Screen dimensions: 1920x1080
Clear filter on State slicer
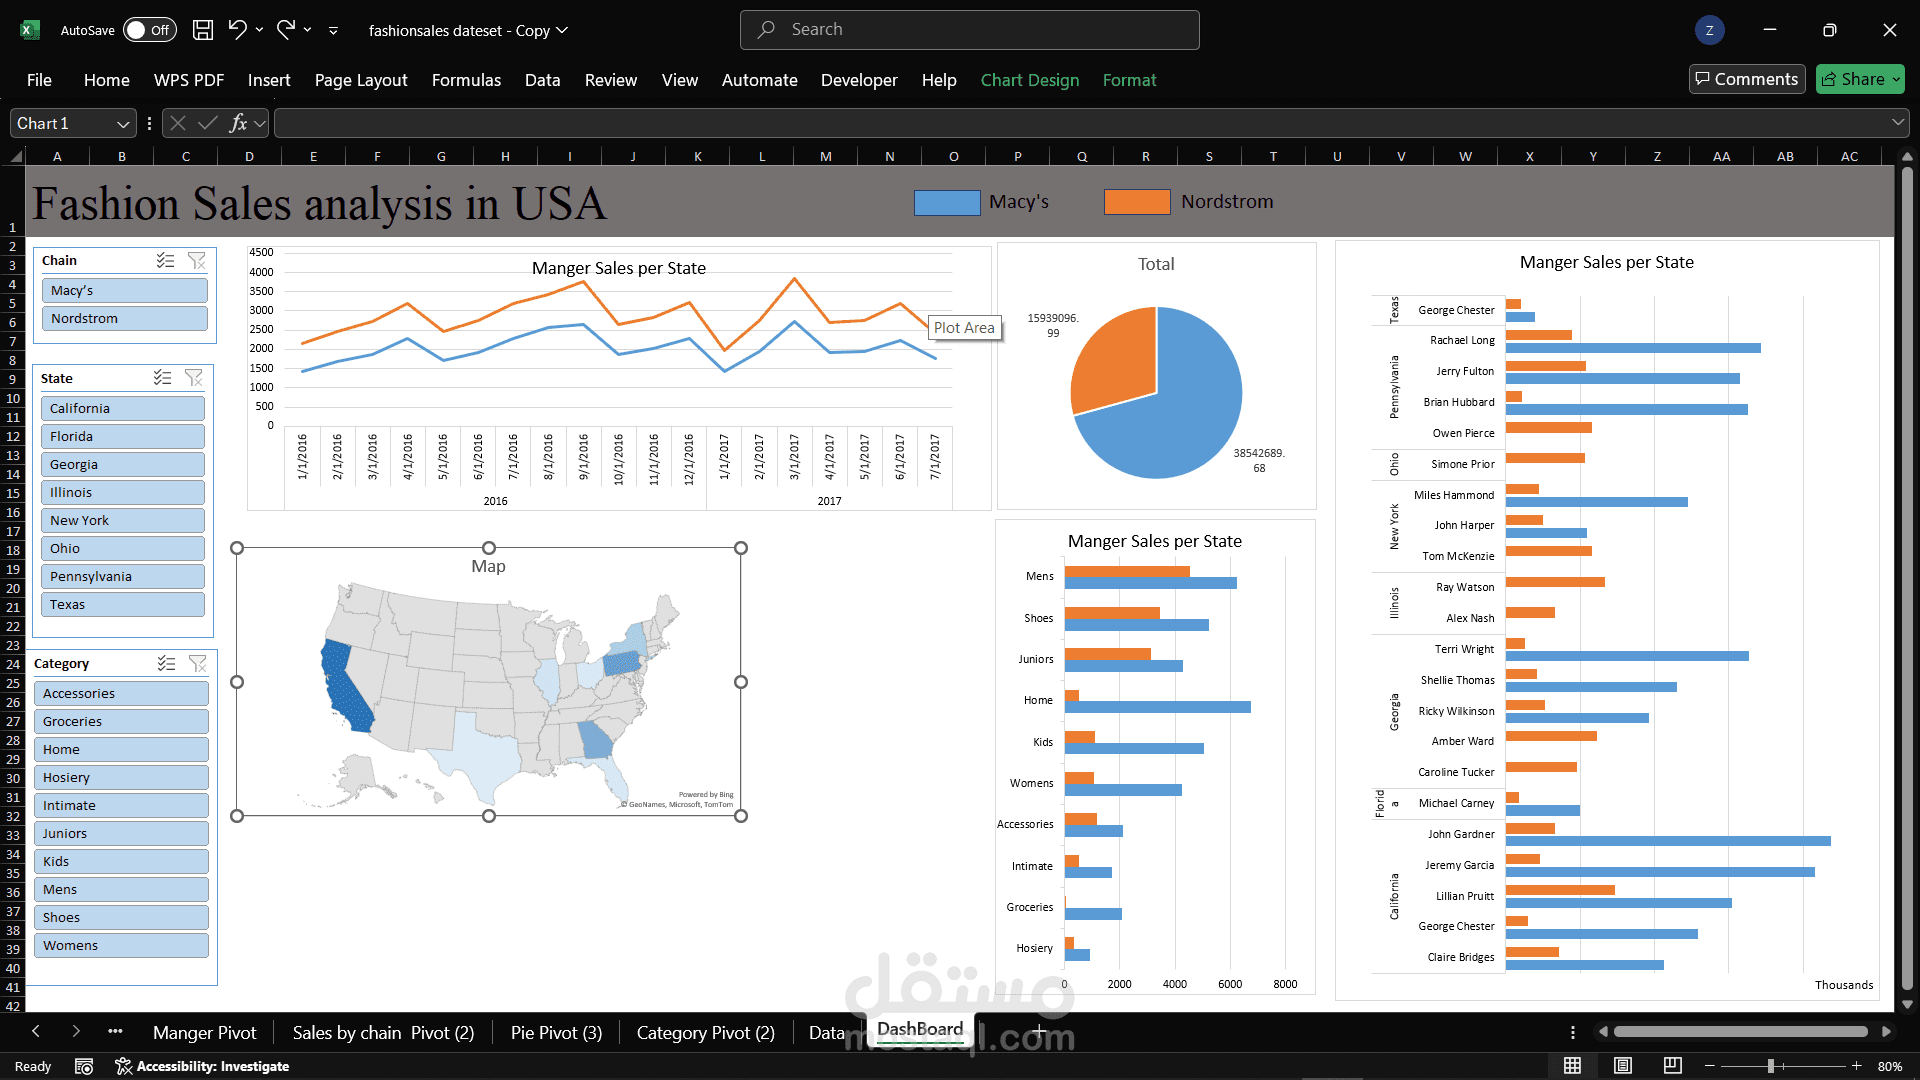coord(194,378)
